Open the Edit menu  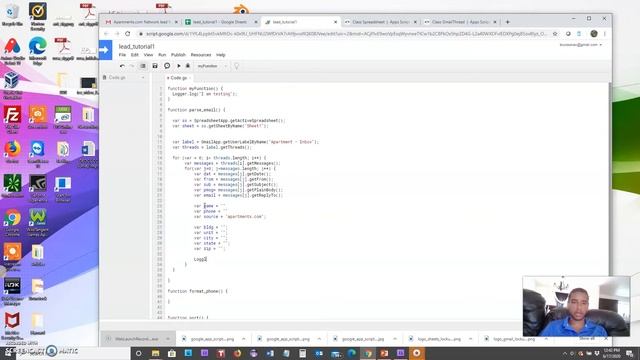[135, 55]
